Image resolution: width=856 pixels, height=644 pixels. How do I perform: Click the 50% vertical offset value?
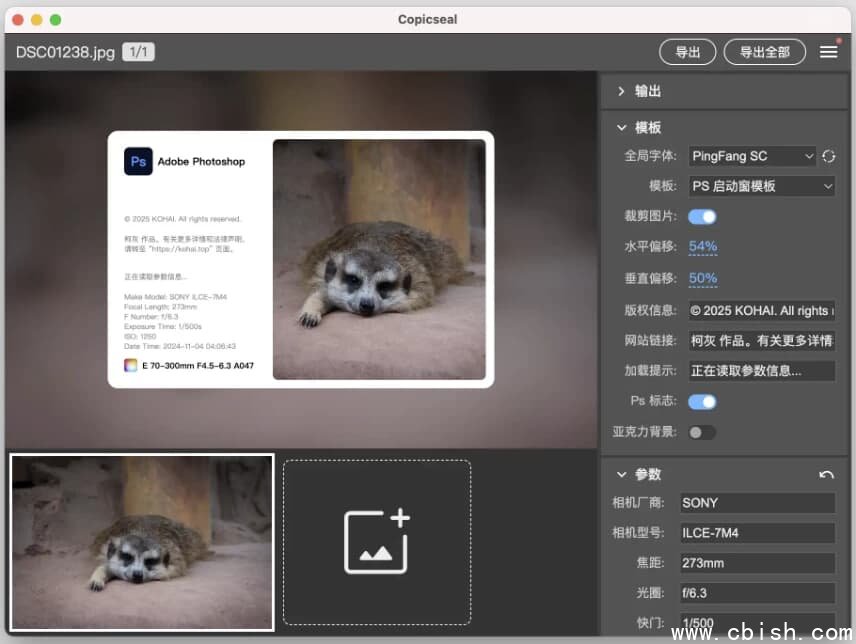pos(703,278)
